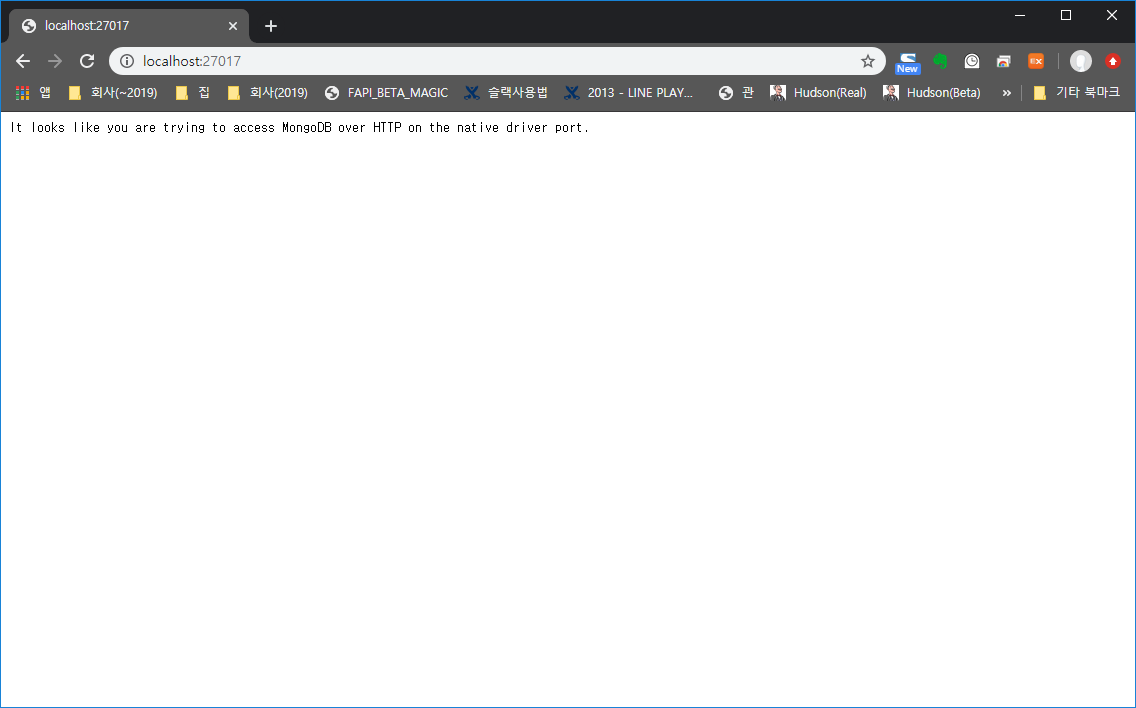
Task: Click the MongoDB HTTP access message text
Action: (300, 128)
